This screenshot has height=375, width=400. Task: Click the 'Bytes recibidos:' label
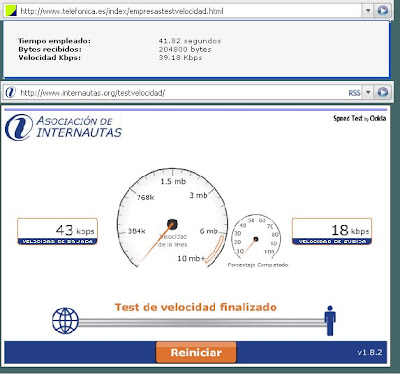pos(50,49)
